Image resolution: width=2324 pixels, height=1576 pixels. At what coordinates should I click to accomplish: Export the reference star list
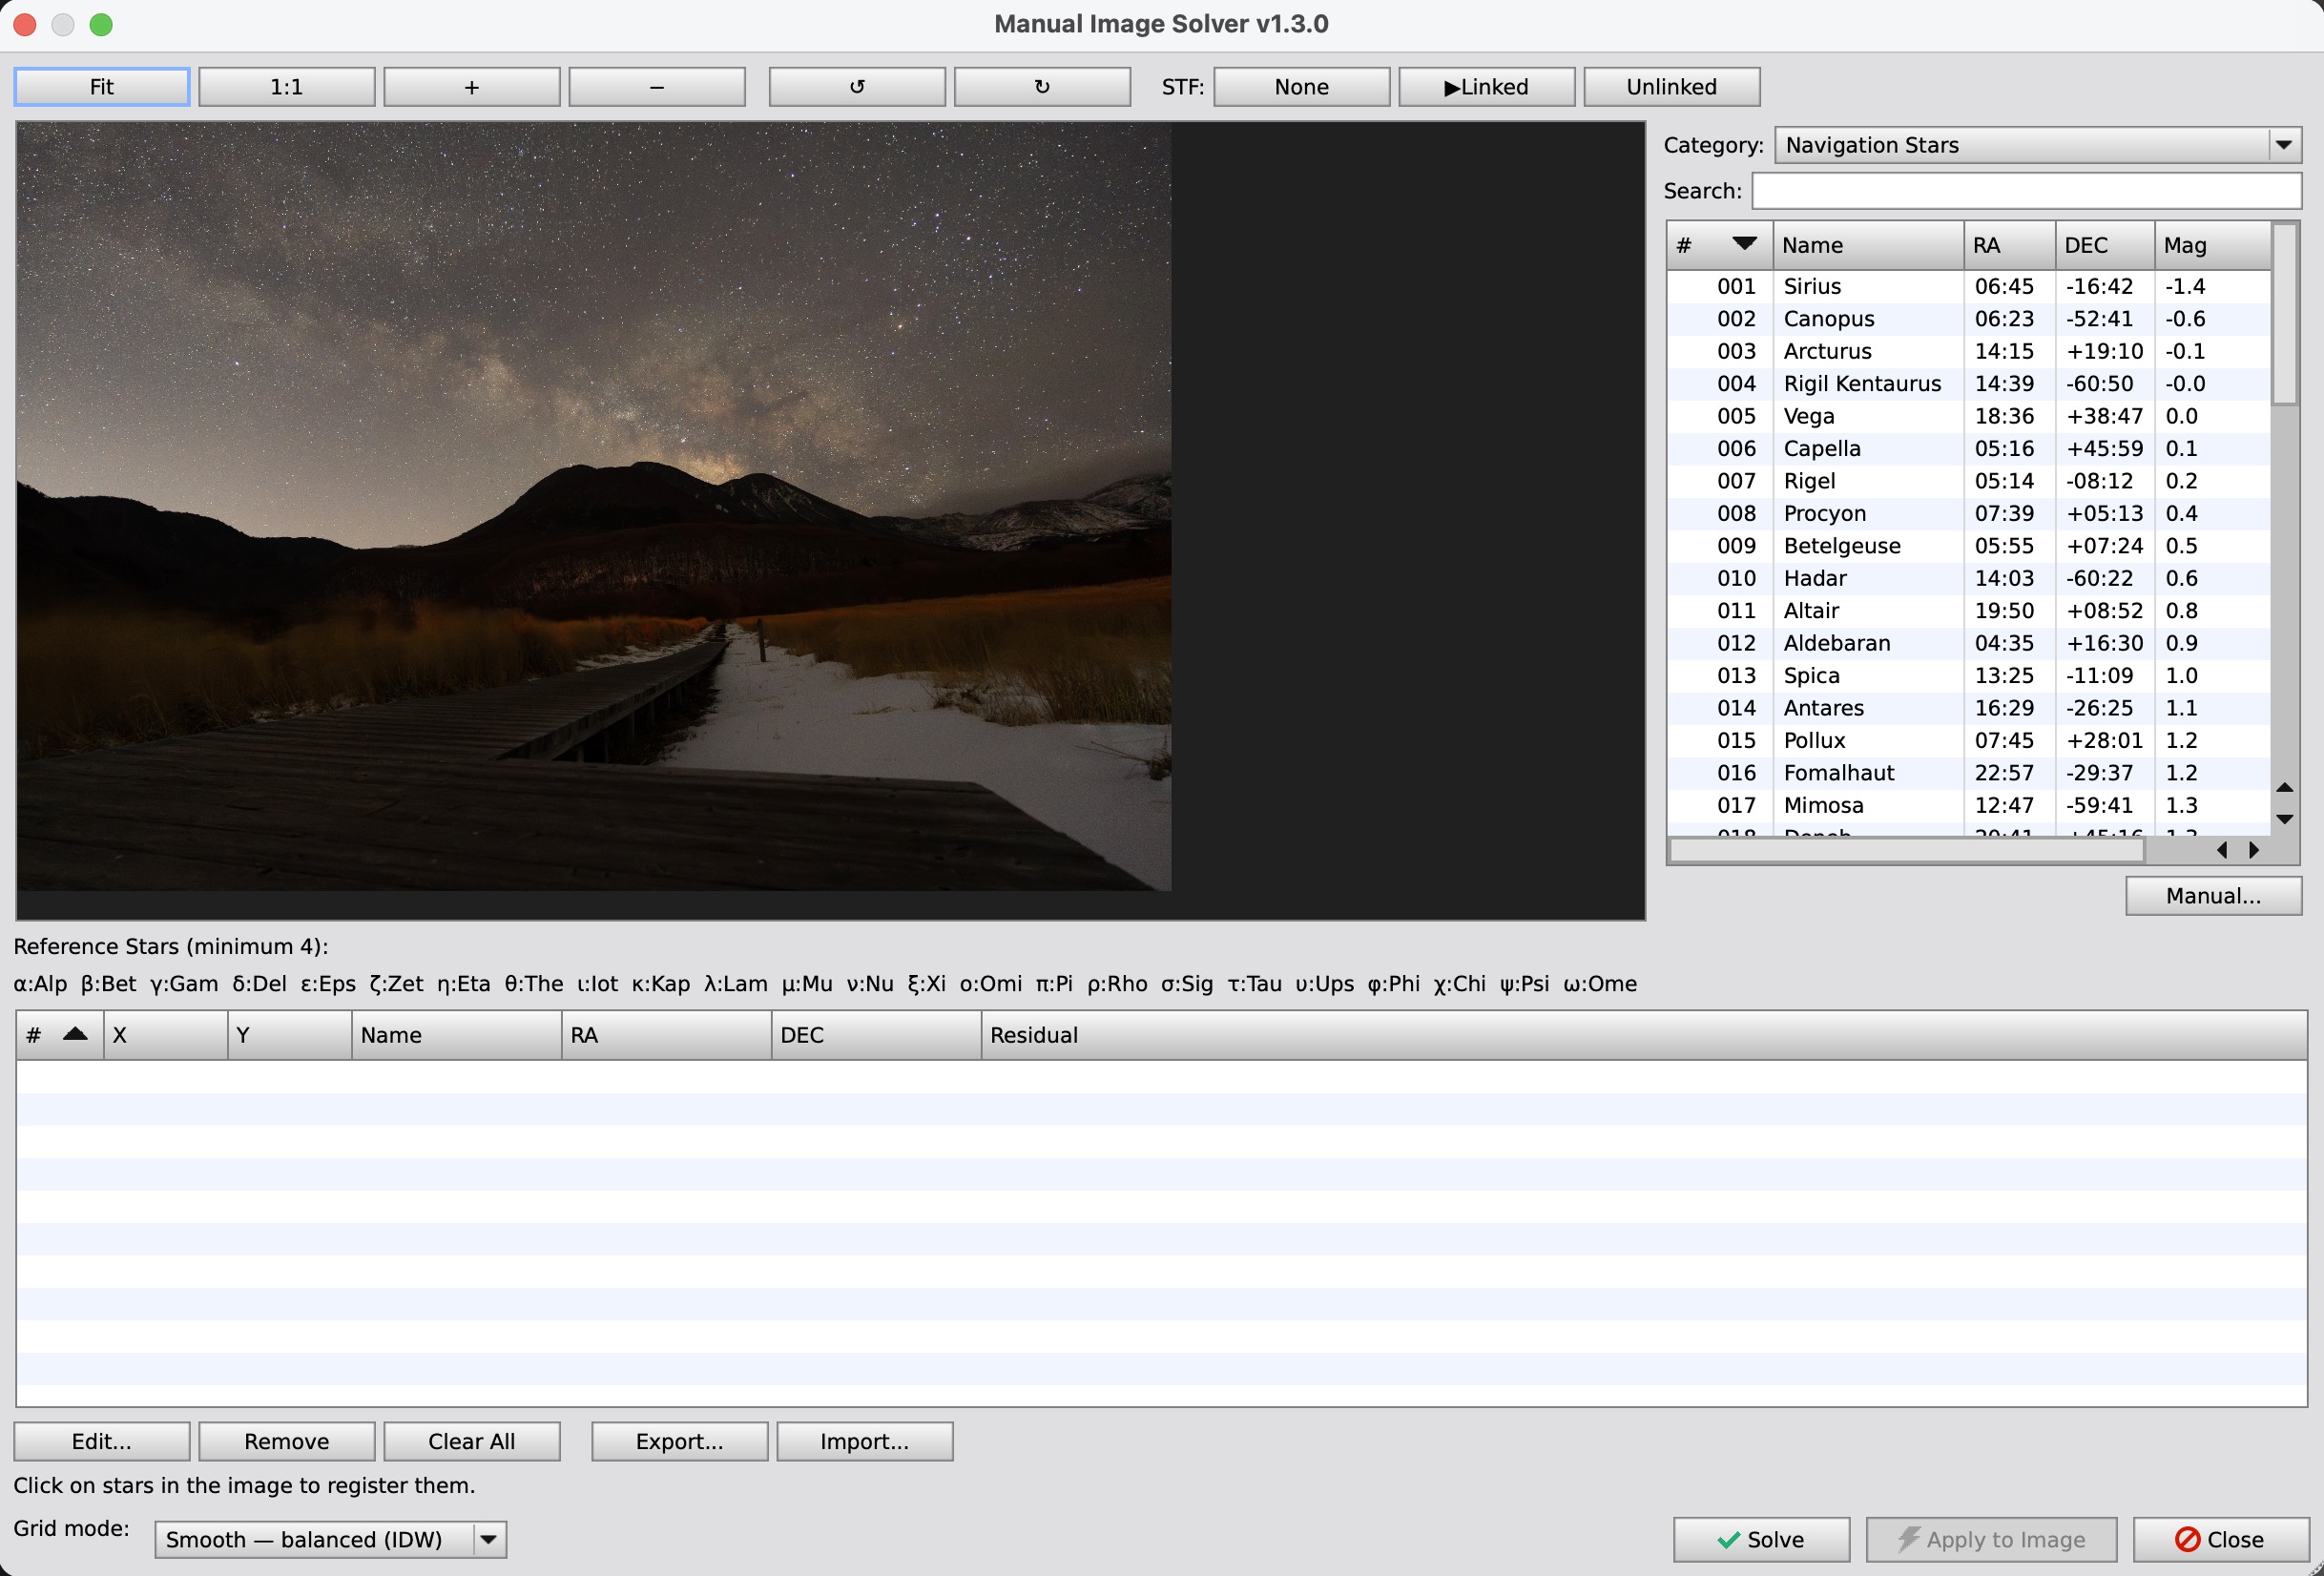coord(679,1441)
